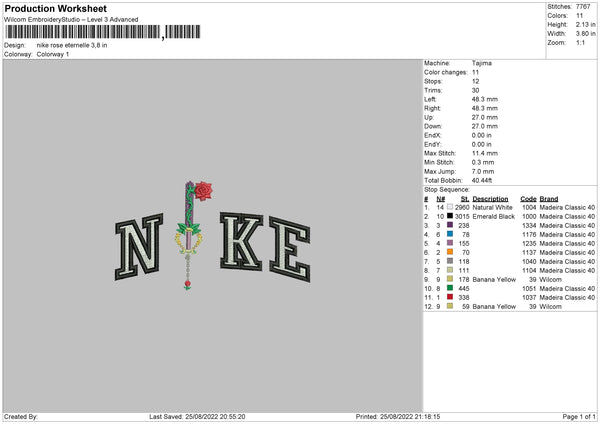
Task: Select the Machine value 'Tajima'
Action: 482,63
